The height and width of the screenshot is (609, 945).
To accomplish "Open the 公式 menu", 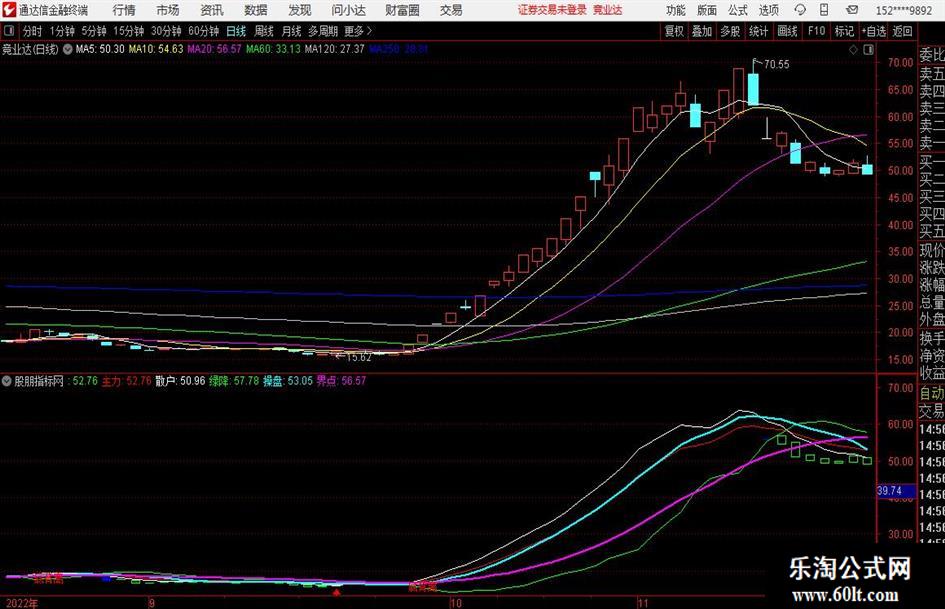I will click(x=738, y=10).
